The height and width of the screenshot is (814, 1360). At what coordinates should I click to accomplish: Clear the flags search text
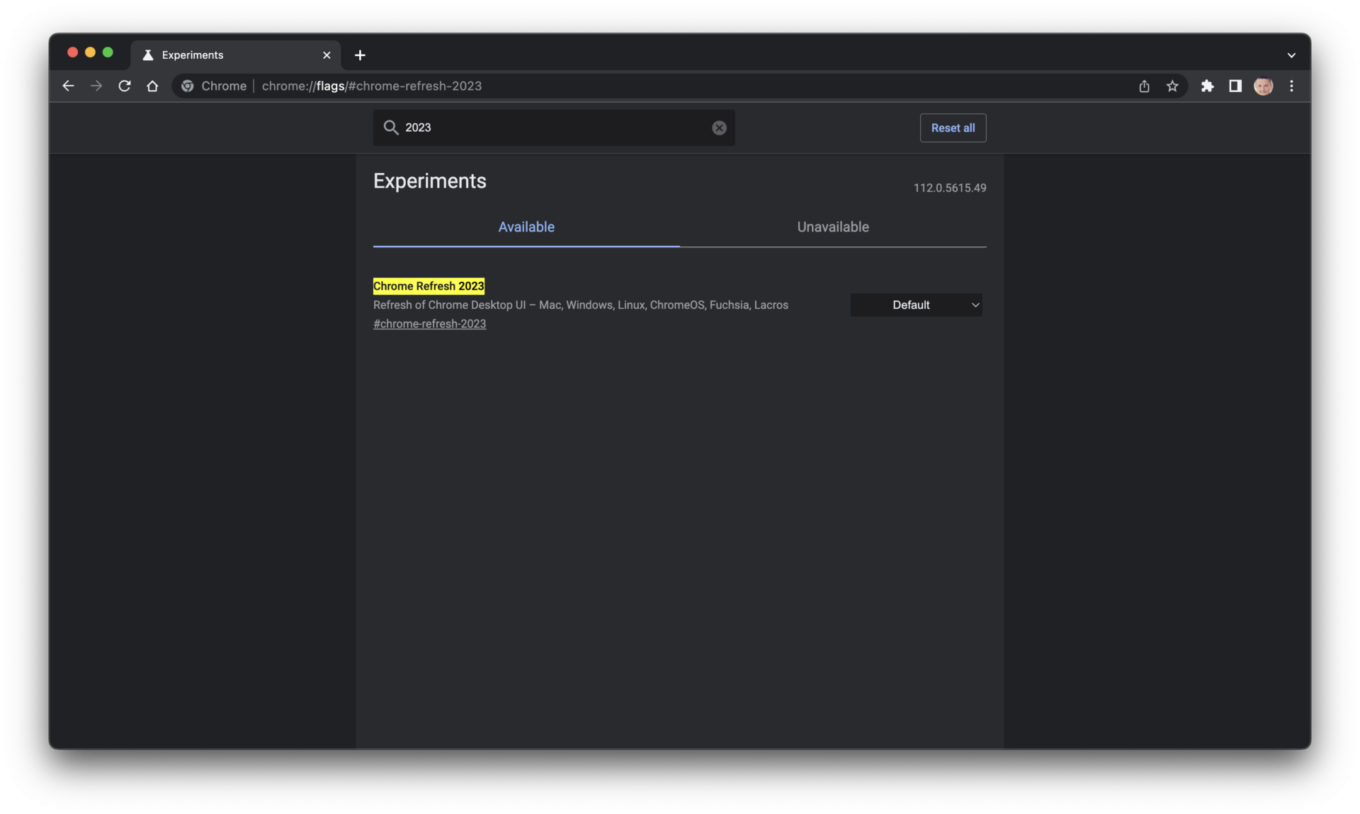pos(719,128)
